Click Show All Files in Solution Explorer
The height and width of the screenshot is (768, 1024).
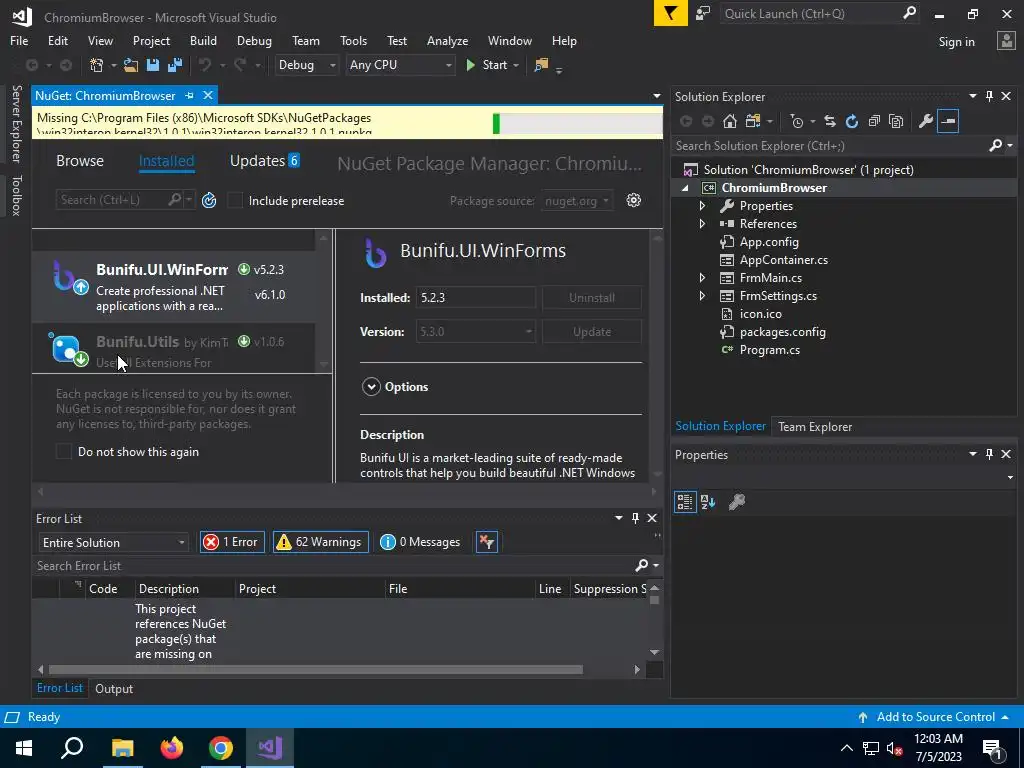coord(897,121)
